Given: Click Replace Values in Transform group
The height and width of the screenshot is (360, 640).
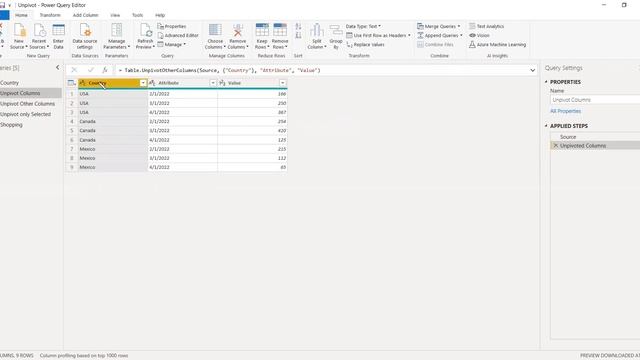Looking at the screenshot, I should click(x=365, y=44).
